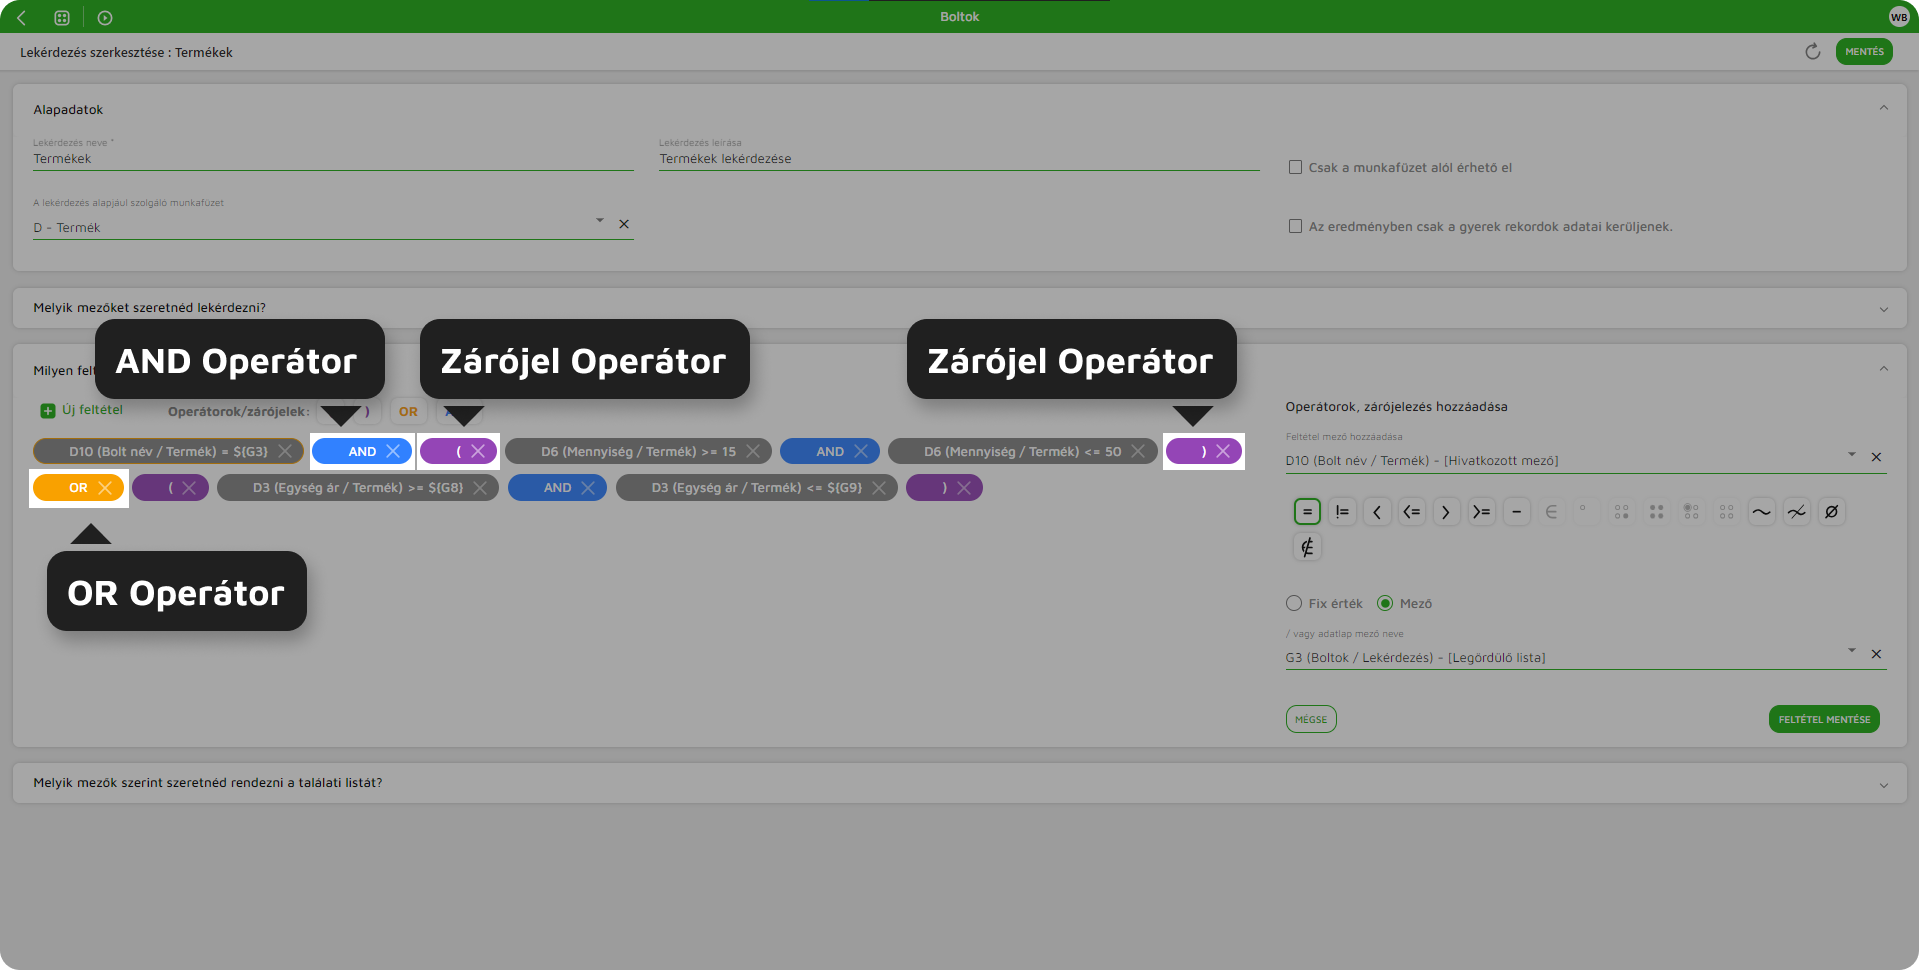This screenshot has width=1919, height=970.
Task: Edit the 'Lekérdezés leírása' description field
Action: pyautogui.click(x=959, y=158)
